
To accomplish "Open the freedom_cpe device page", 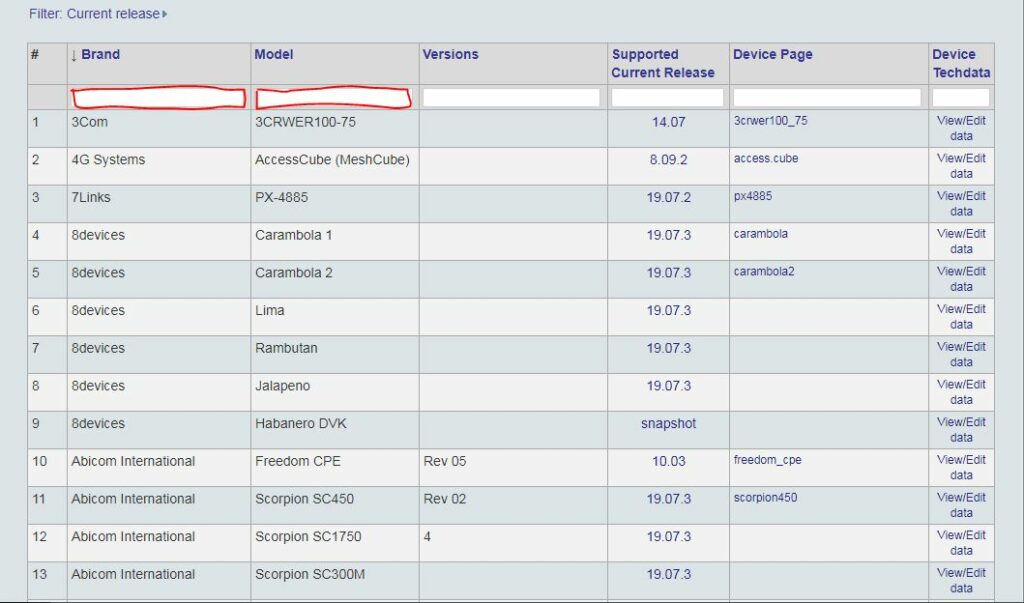I will [767, 460].
